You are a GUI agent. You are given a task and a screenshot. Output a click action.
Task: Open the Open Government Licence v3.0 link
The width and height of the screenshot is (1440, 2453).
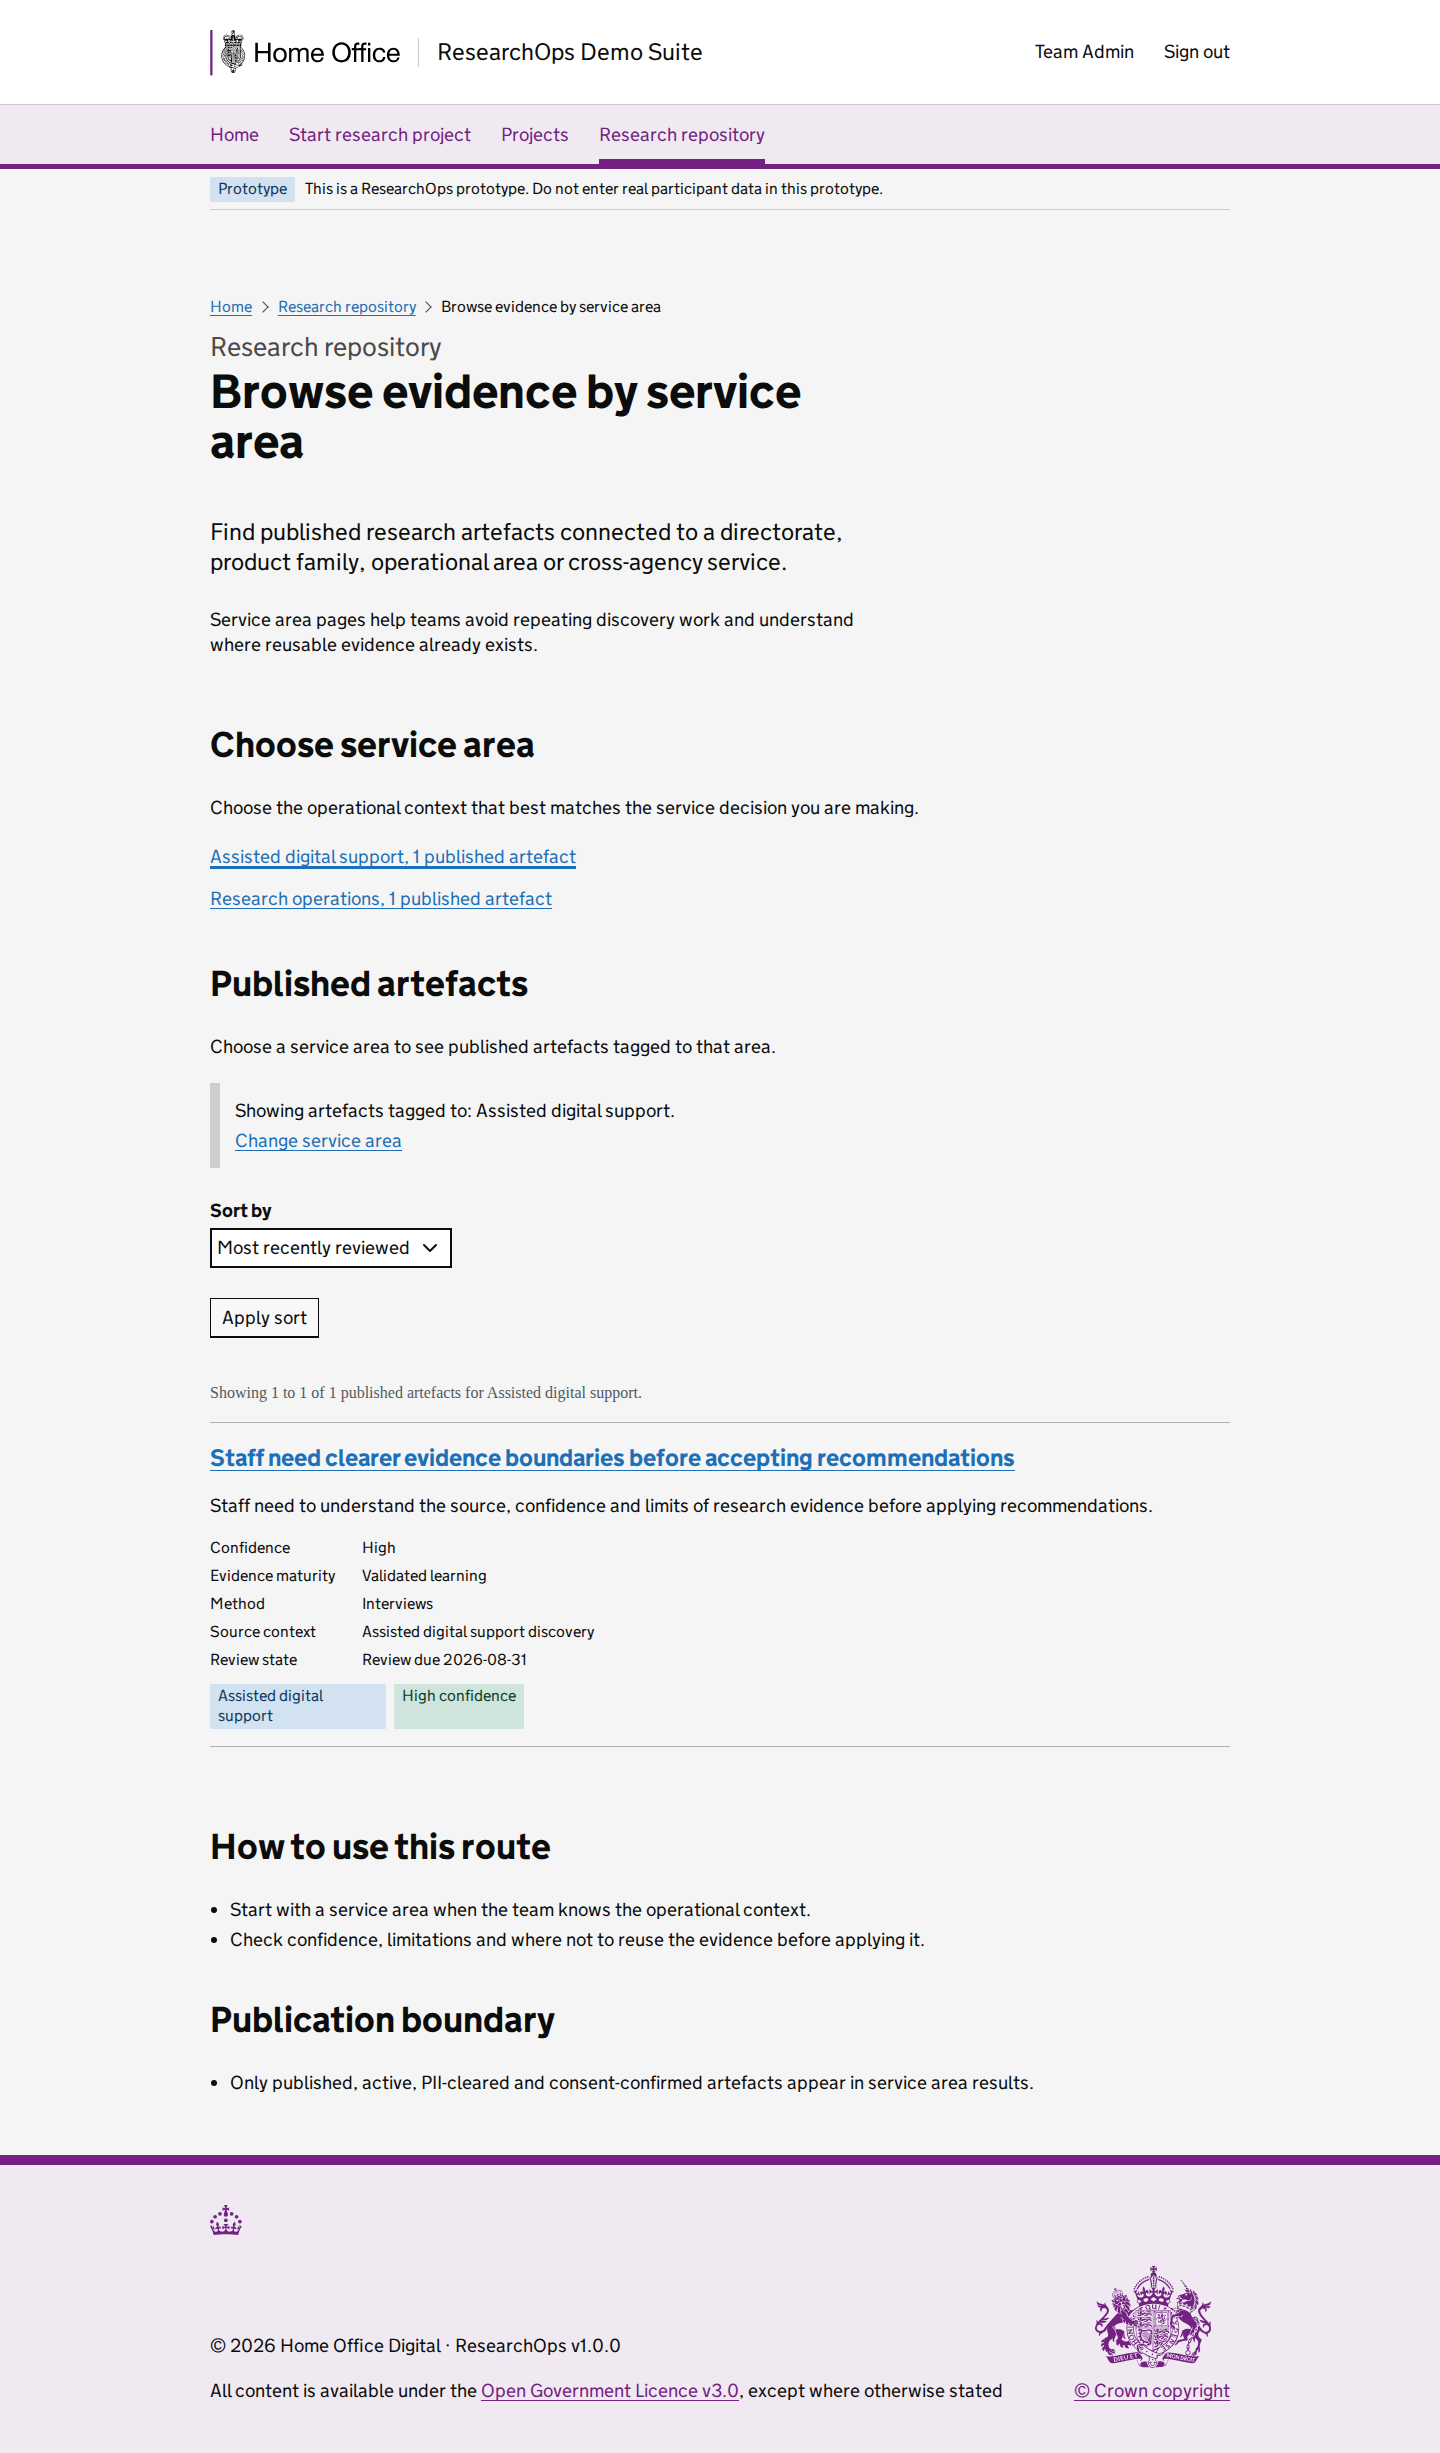point(610,2391)
